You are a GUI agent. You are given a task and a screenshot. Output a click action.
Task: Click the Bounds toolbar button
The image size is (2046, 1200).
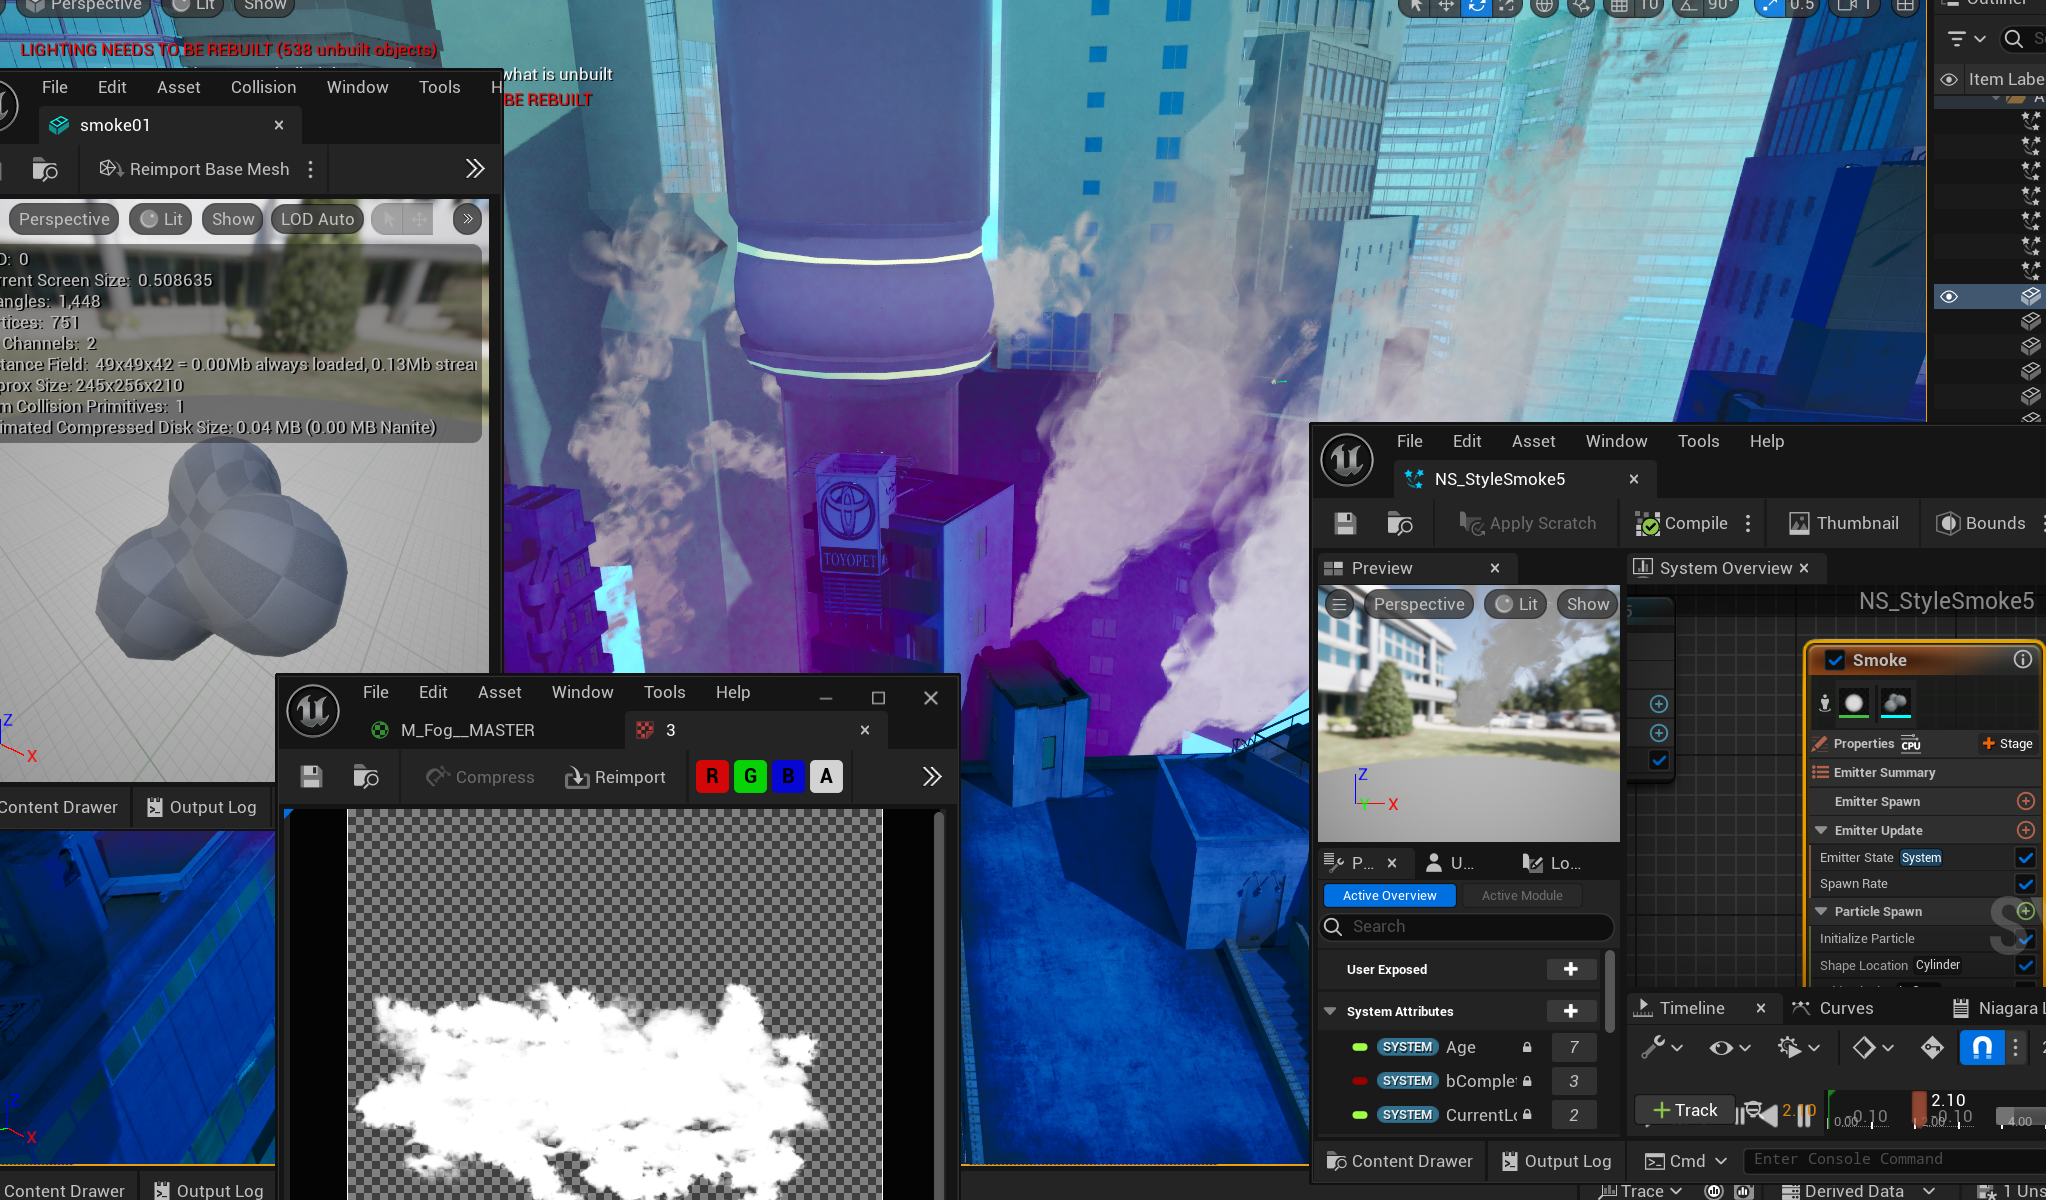point(1981,523)
